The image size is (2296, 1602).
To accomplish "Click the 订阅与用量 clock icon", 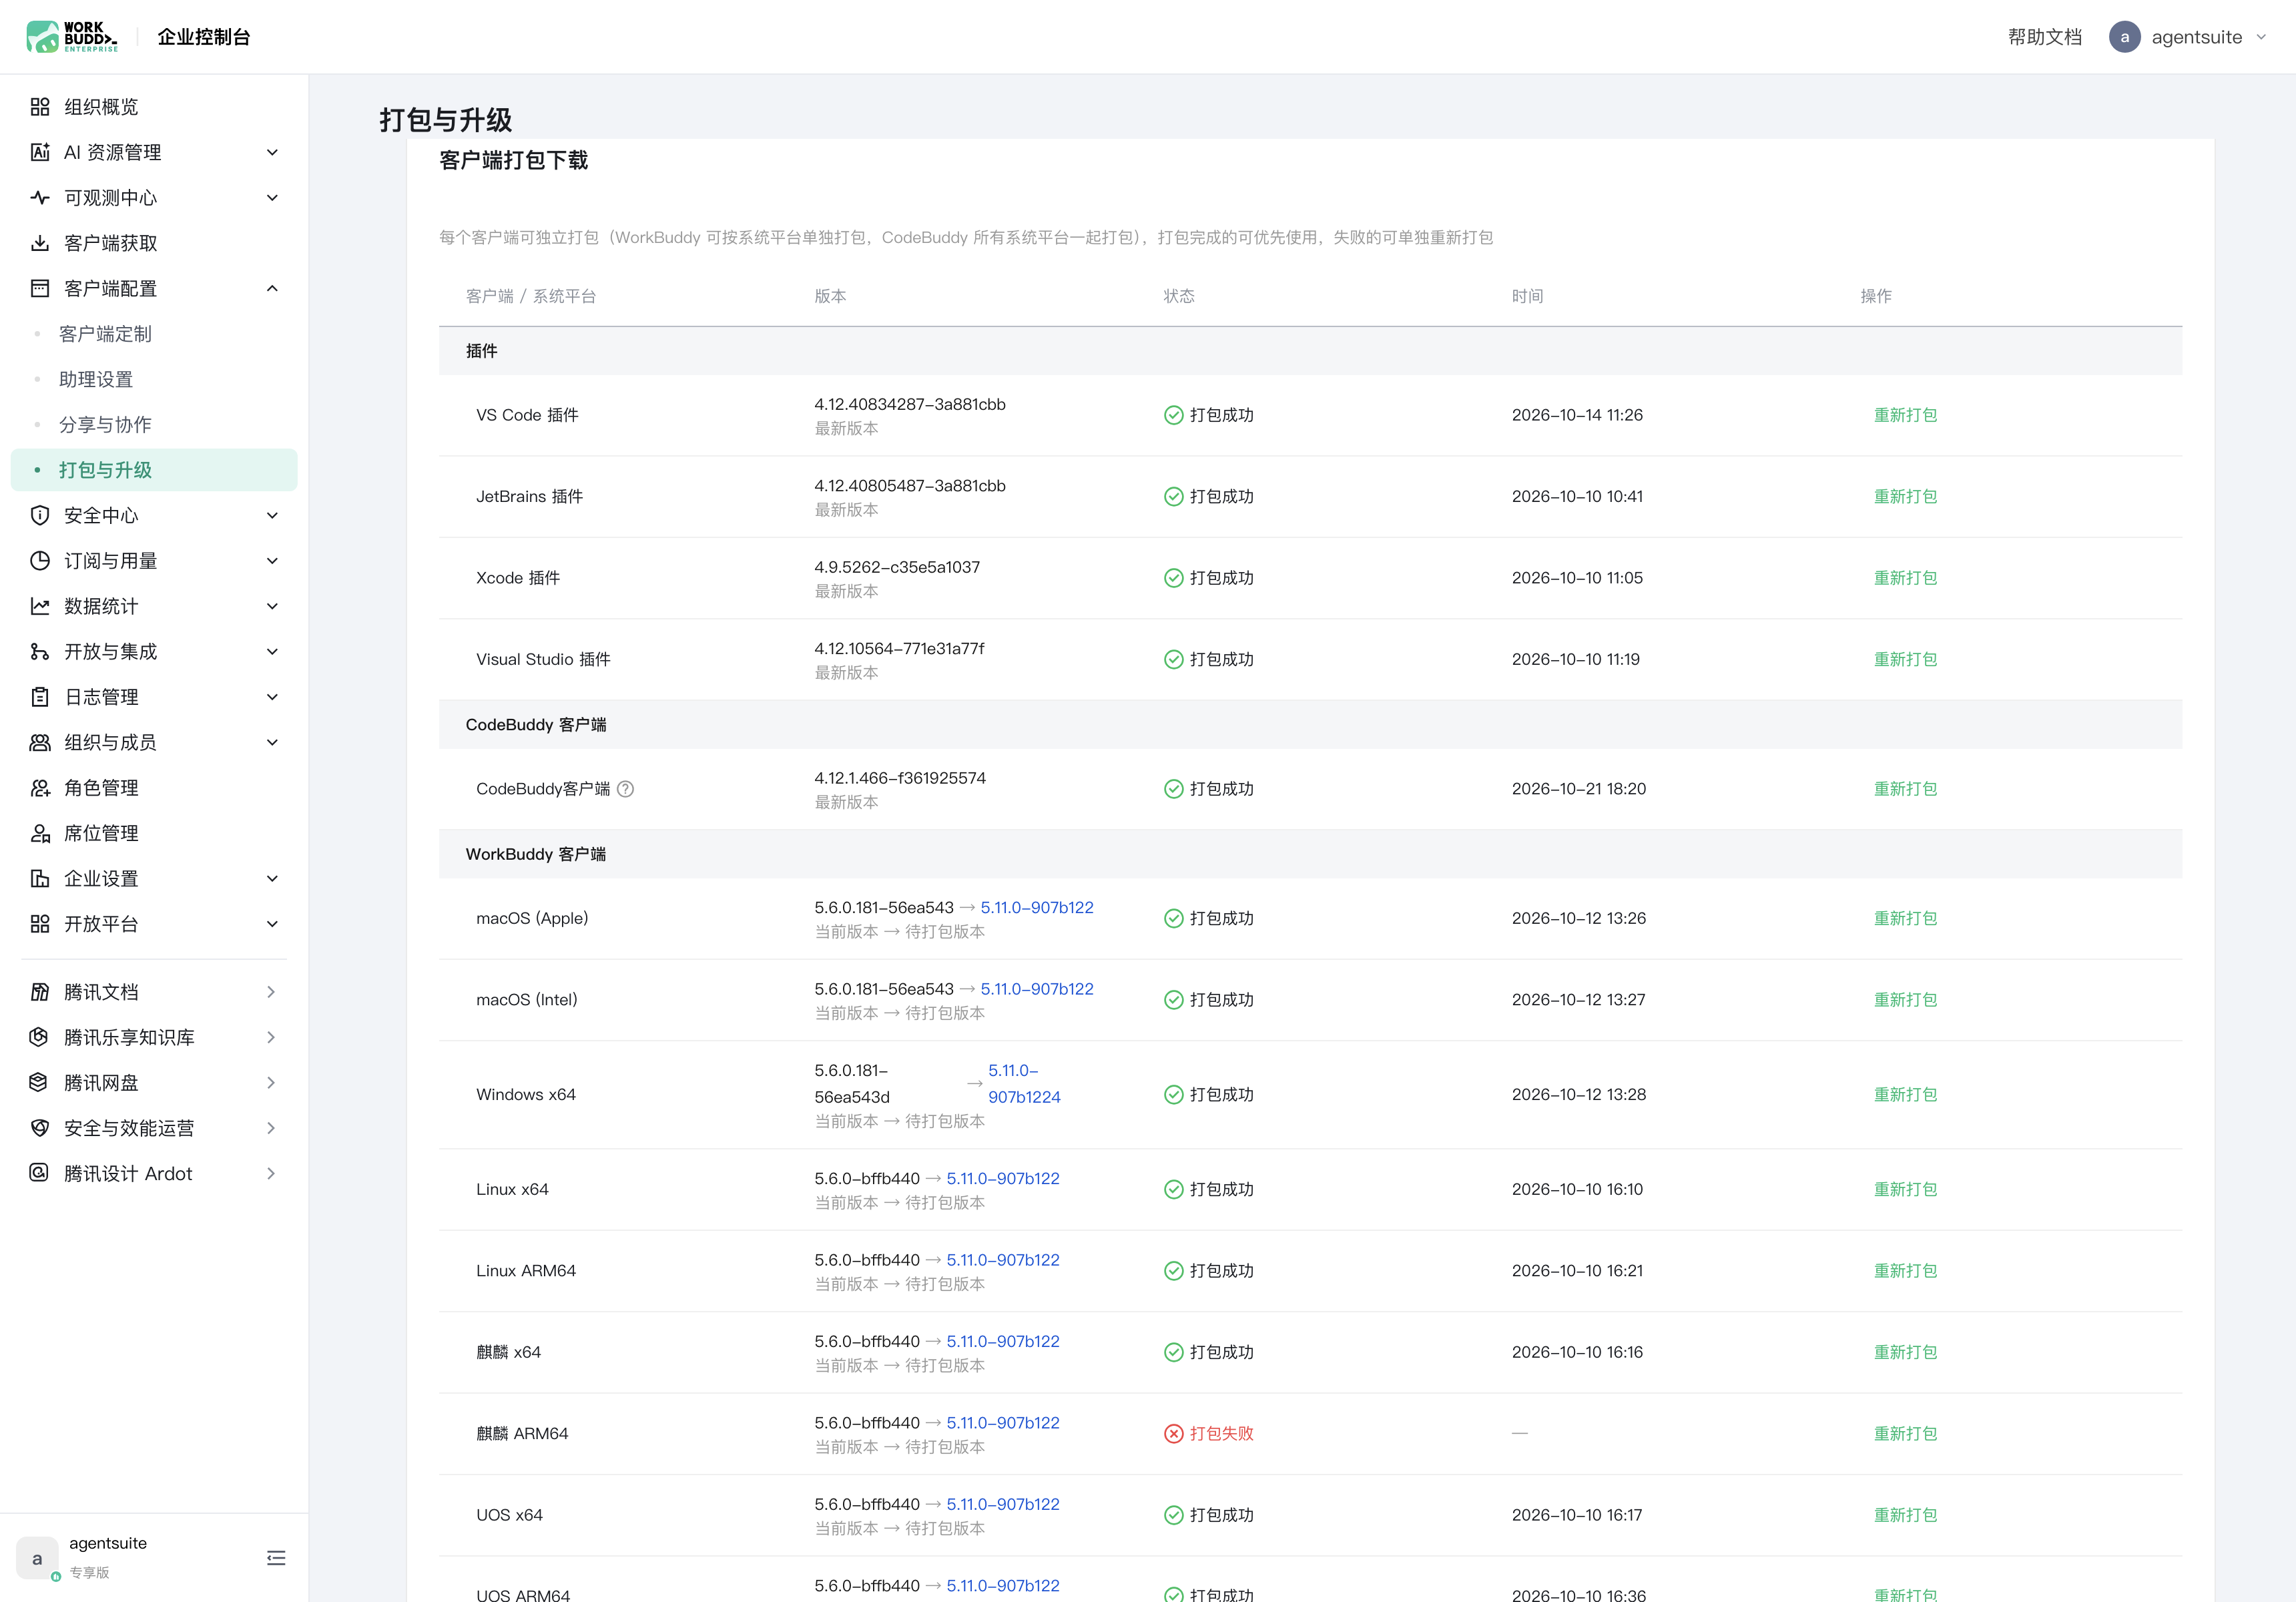I will pos(40,561).
